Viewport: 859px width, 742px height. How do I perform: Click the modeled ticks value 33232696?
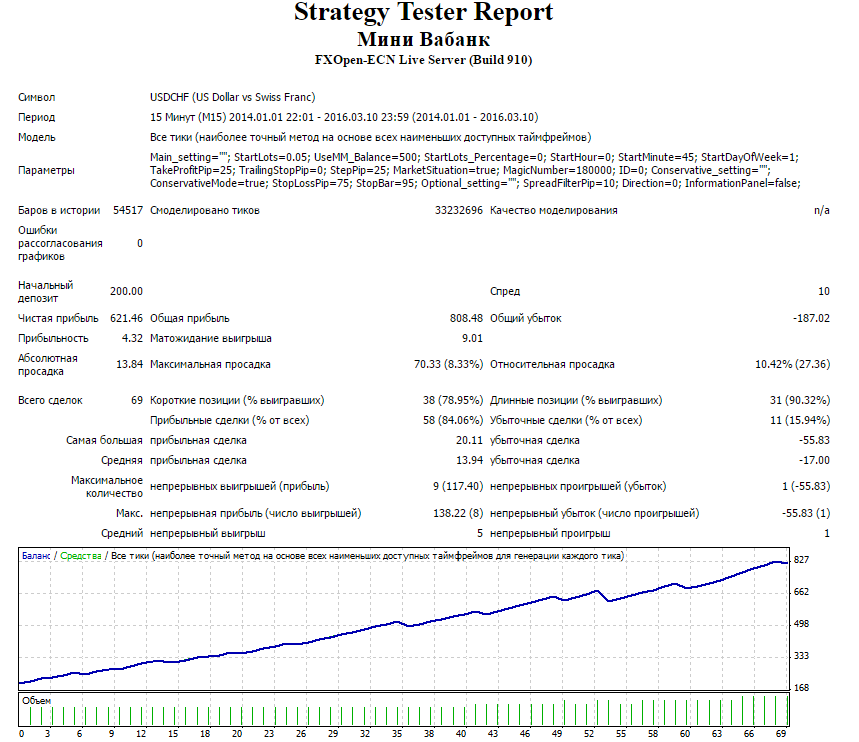459,210
